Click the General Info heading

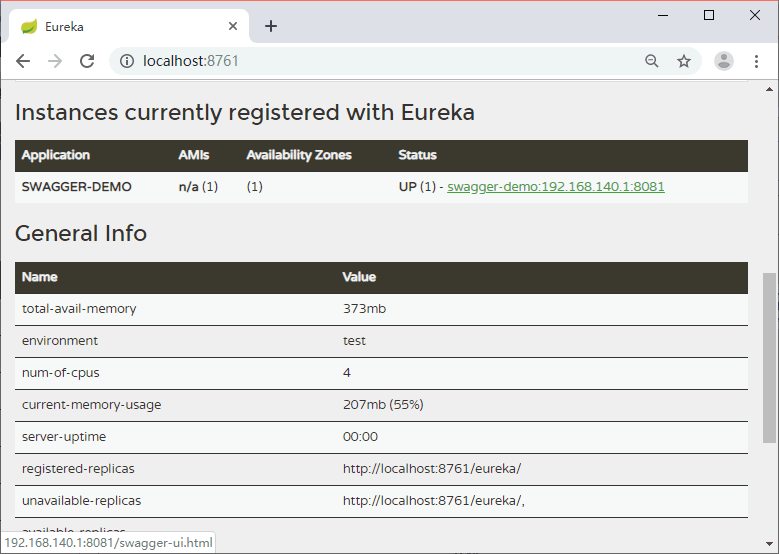81,234
